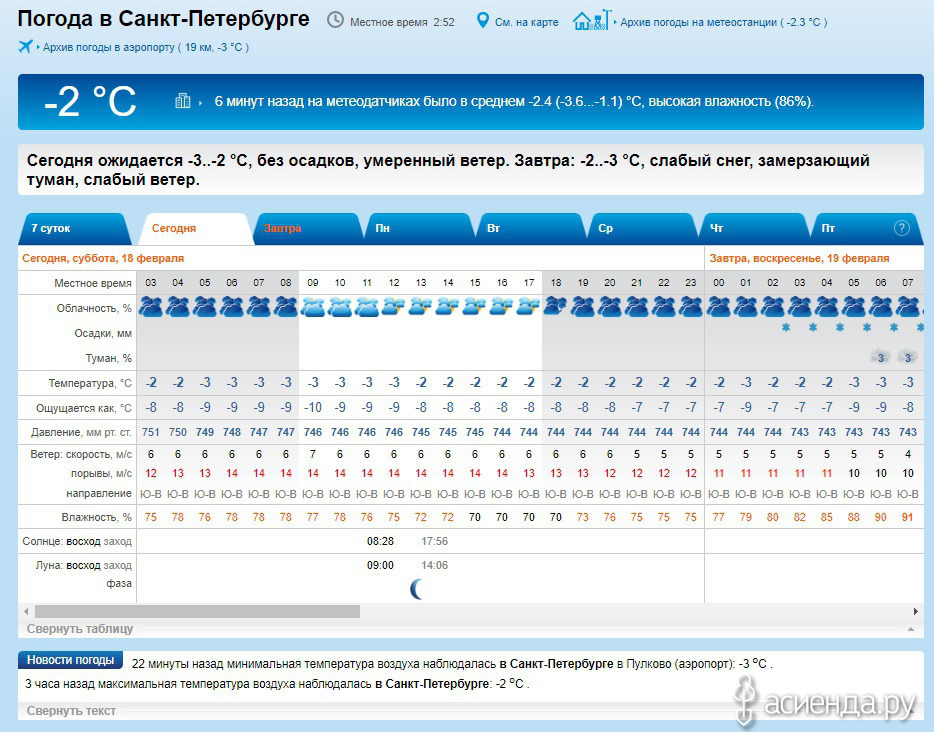Click 'Облачность, %' row label

pyautogui.click(x=94, y=309)
